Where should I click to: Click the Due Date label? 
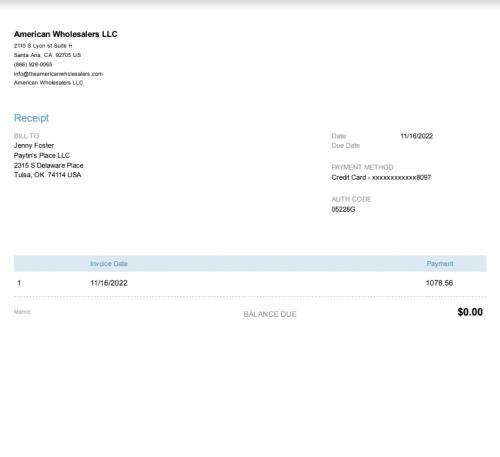pos(346,146)
